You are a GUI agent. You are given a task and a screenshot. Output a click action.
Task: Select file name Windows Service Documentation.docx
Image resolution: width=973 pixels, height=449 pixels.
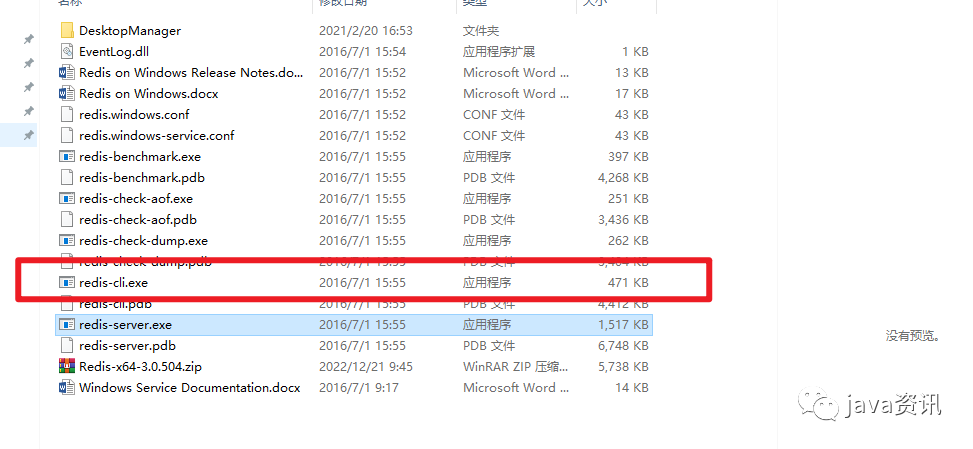click(x=190, y=388)
